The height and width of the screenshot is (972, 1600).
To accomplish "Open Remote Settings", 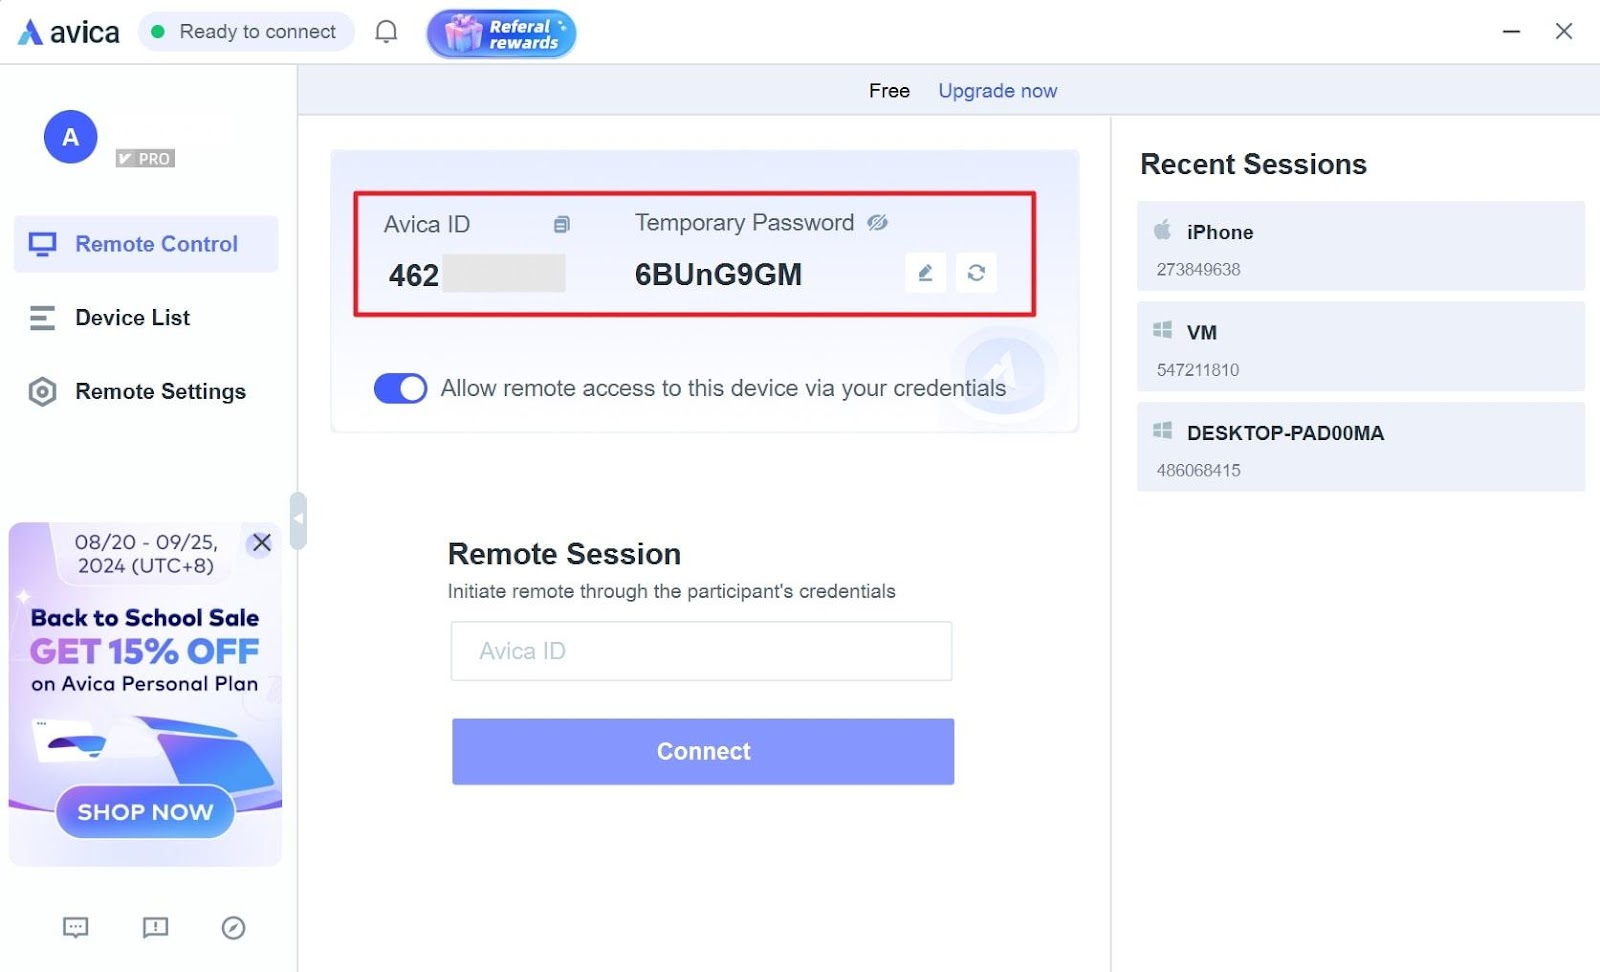I will click(160, 392).
